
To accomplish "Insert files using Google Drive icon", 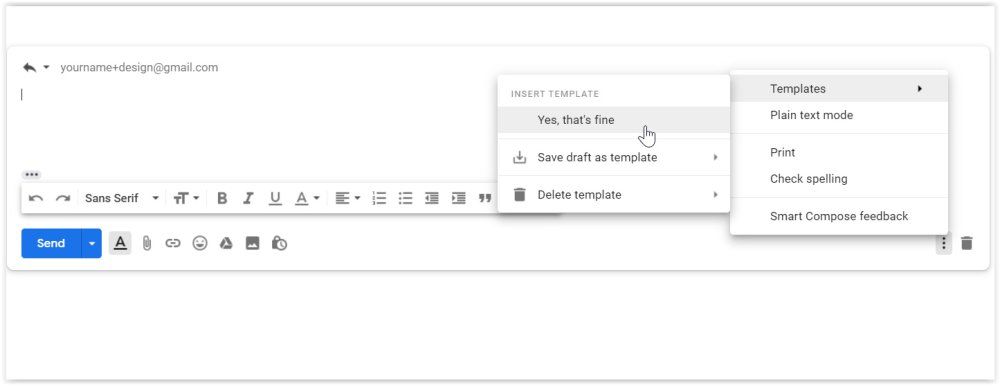I will [x=226, y=243].
